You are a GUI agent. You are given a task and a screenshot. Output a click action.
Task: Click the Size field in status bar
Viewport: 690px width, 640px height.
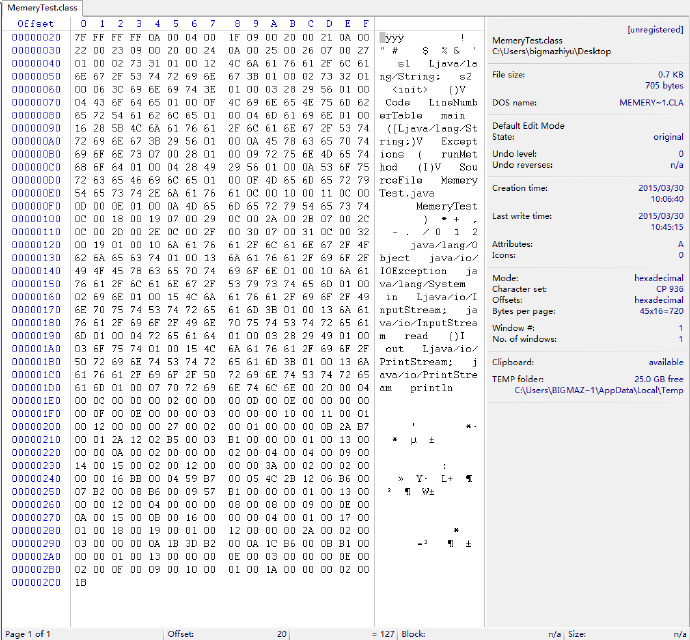coord(626,634)
